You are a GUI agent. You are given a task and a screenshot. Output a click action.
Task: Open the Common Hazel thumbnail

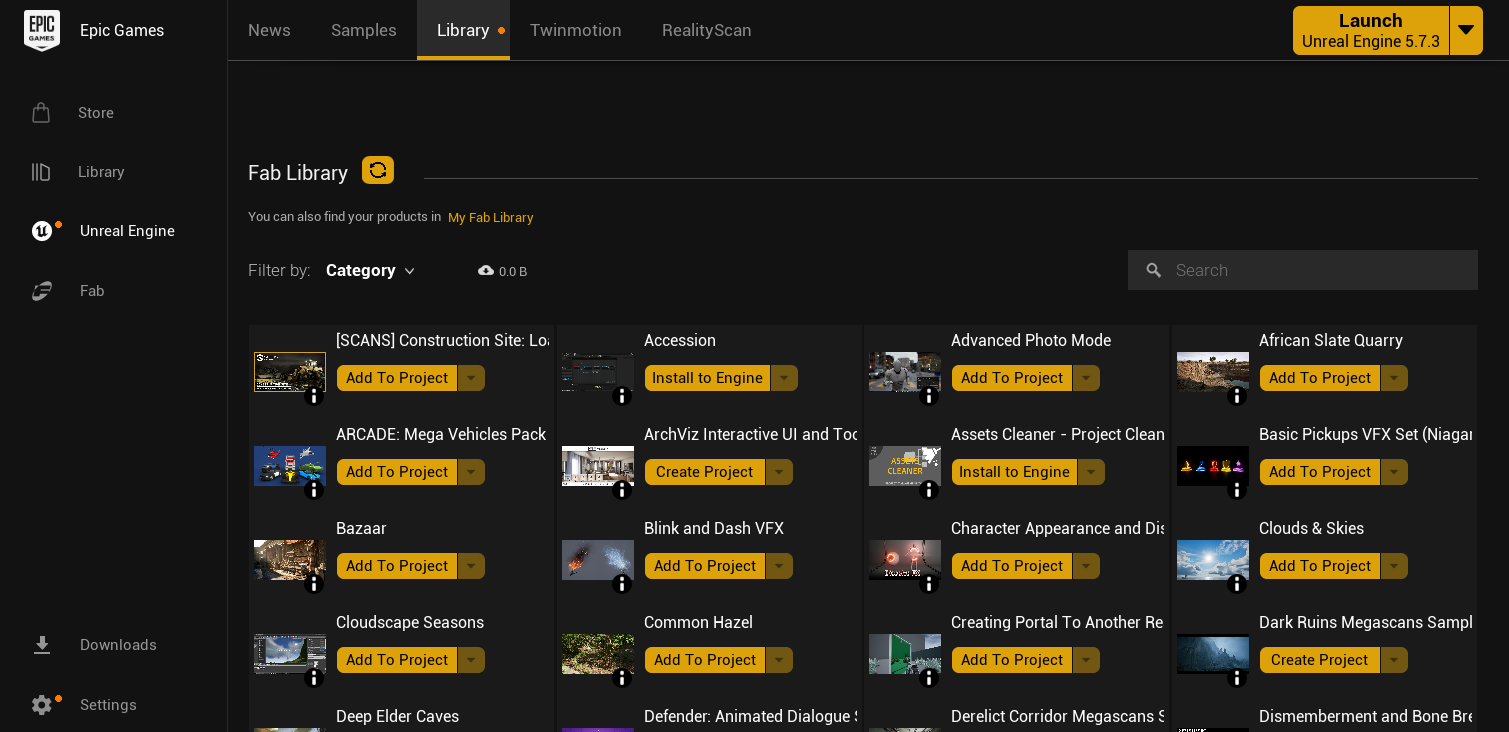point(598,654)
